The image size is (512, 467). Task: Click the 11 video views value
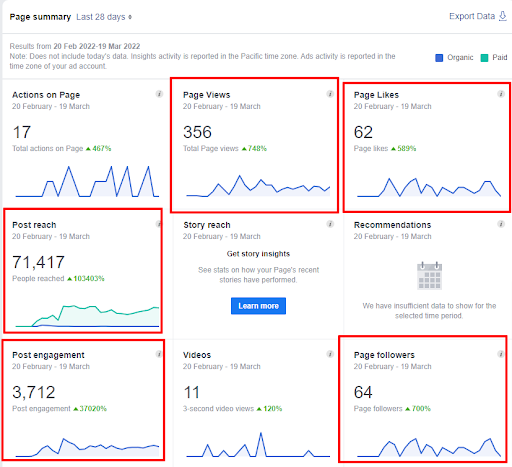tap(192, 392)
